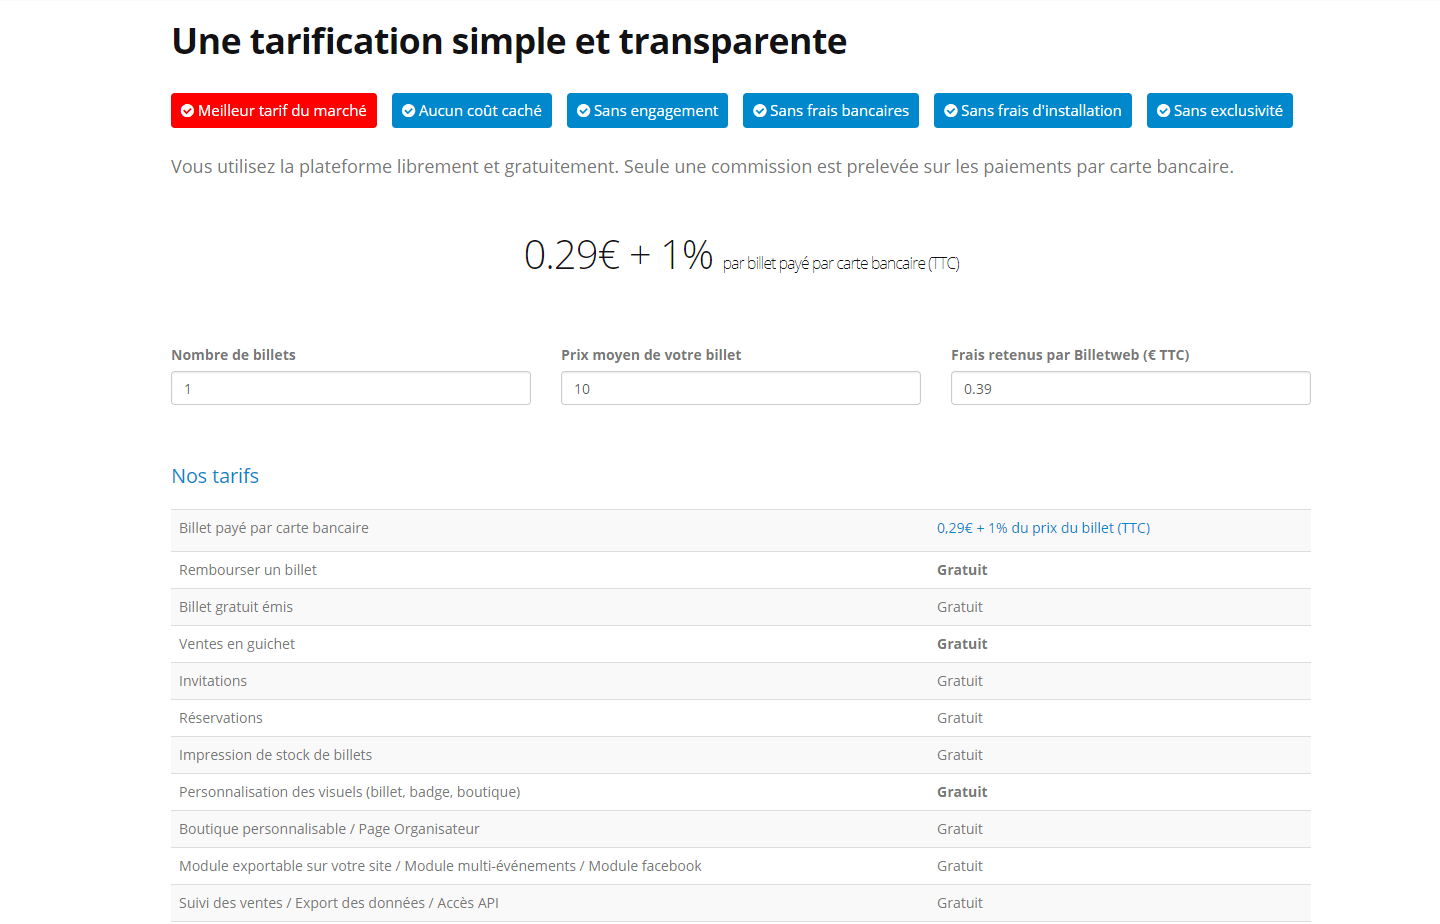Open the Nos tarifs heading link

215,476
